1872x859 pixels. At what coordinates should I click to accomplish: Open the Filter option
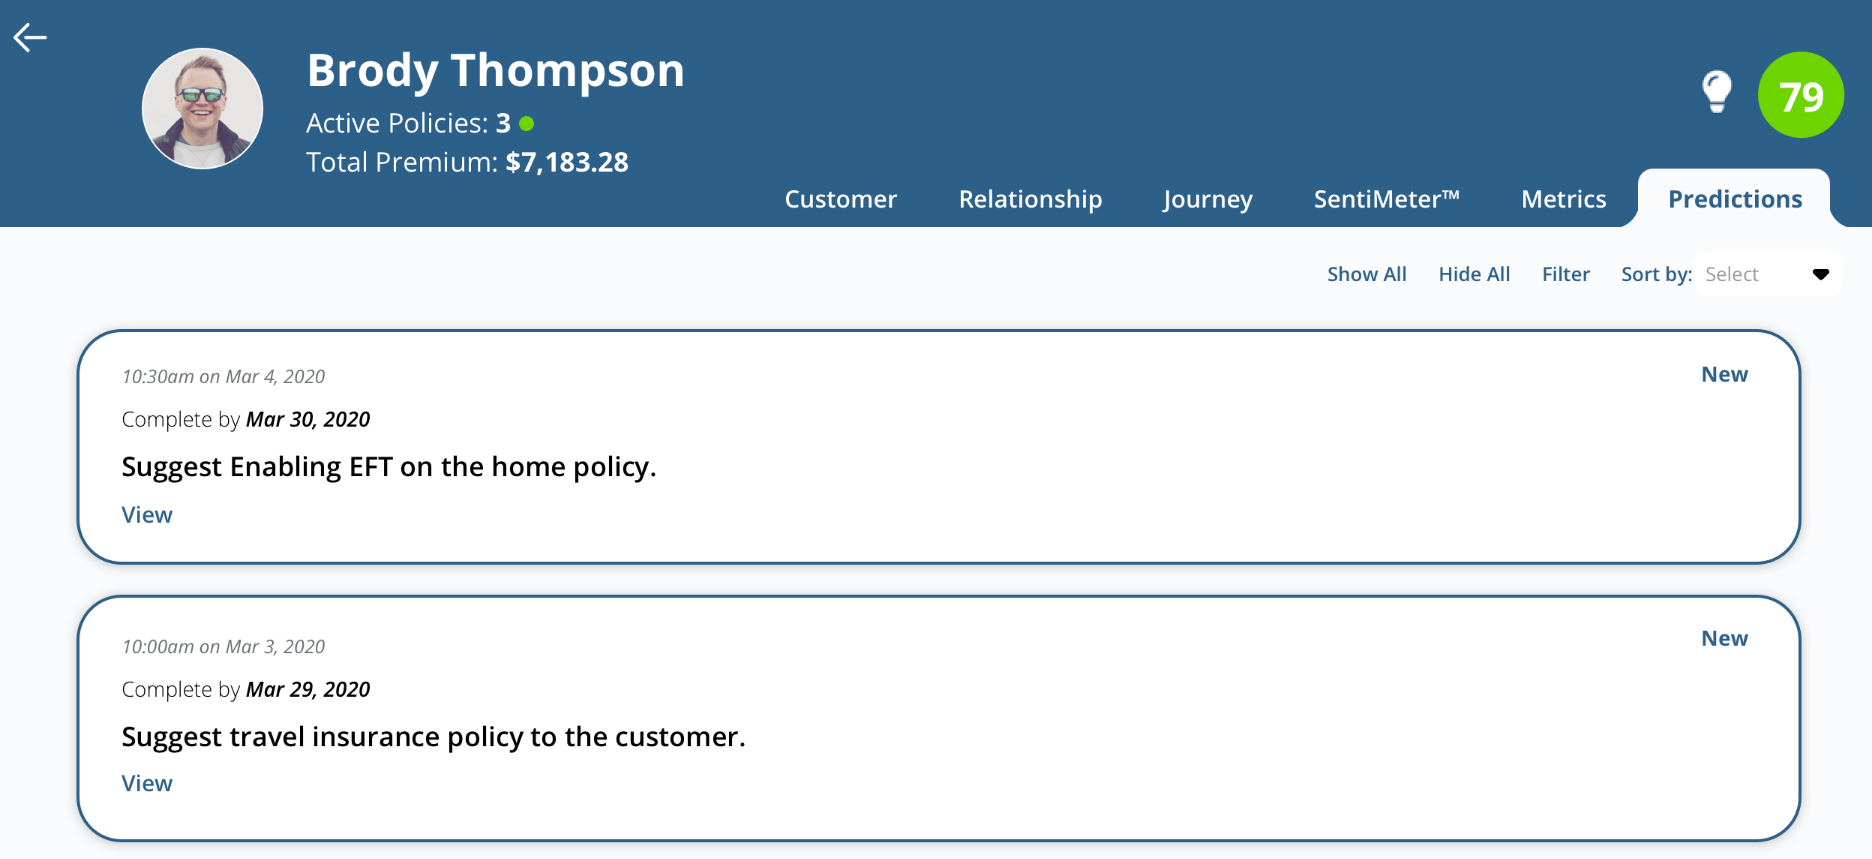pyautogui.click(x=1565, y=275)
